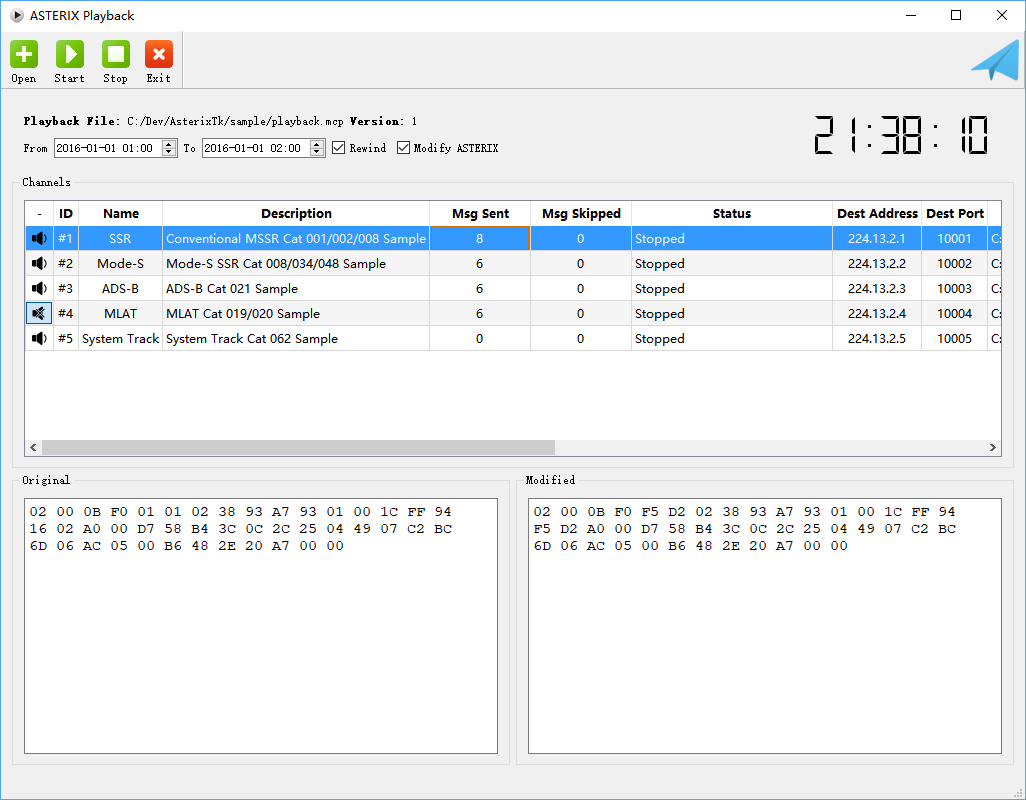Click the Dest Port column header
This screenshot has width=1026, height=800.
[955, 214]
